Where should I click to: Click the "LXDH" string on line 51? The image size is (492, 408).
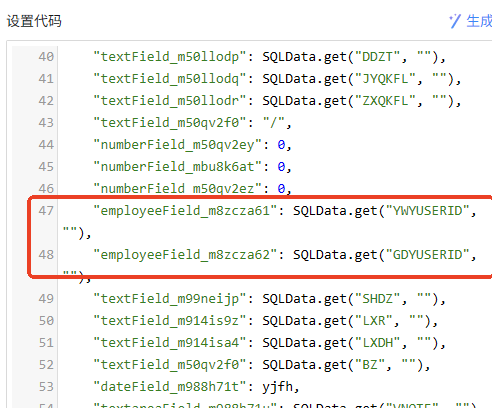377,343
